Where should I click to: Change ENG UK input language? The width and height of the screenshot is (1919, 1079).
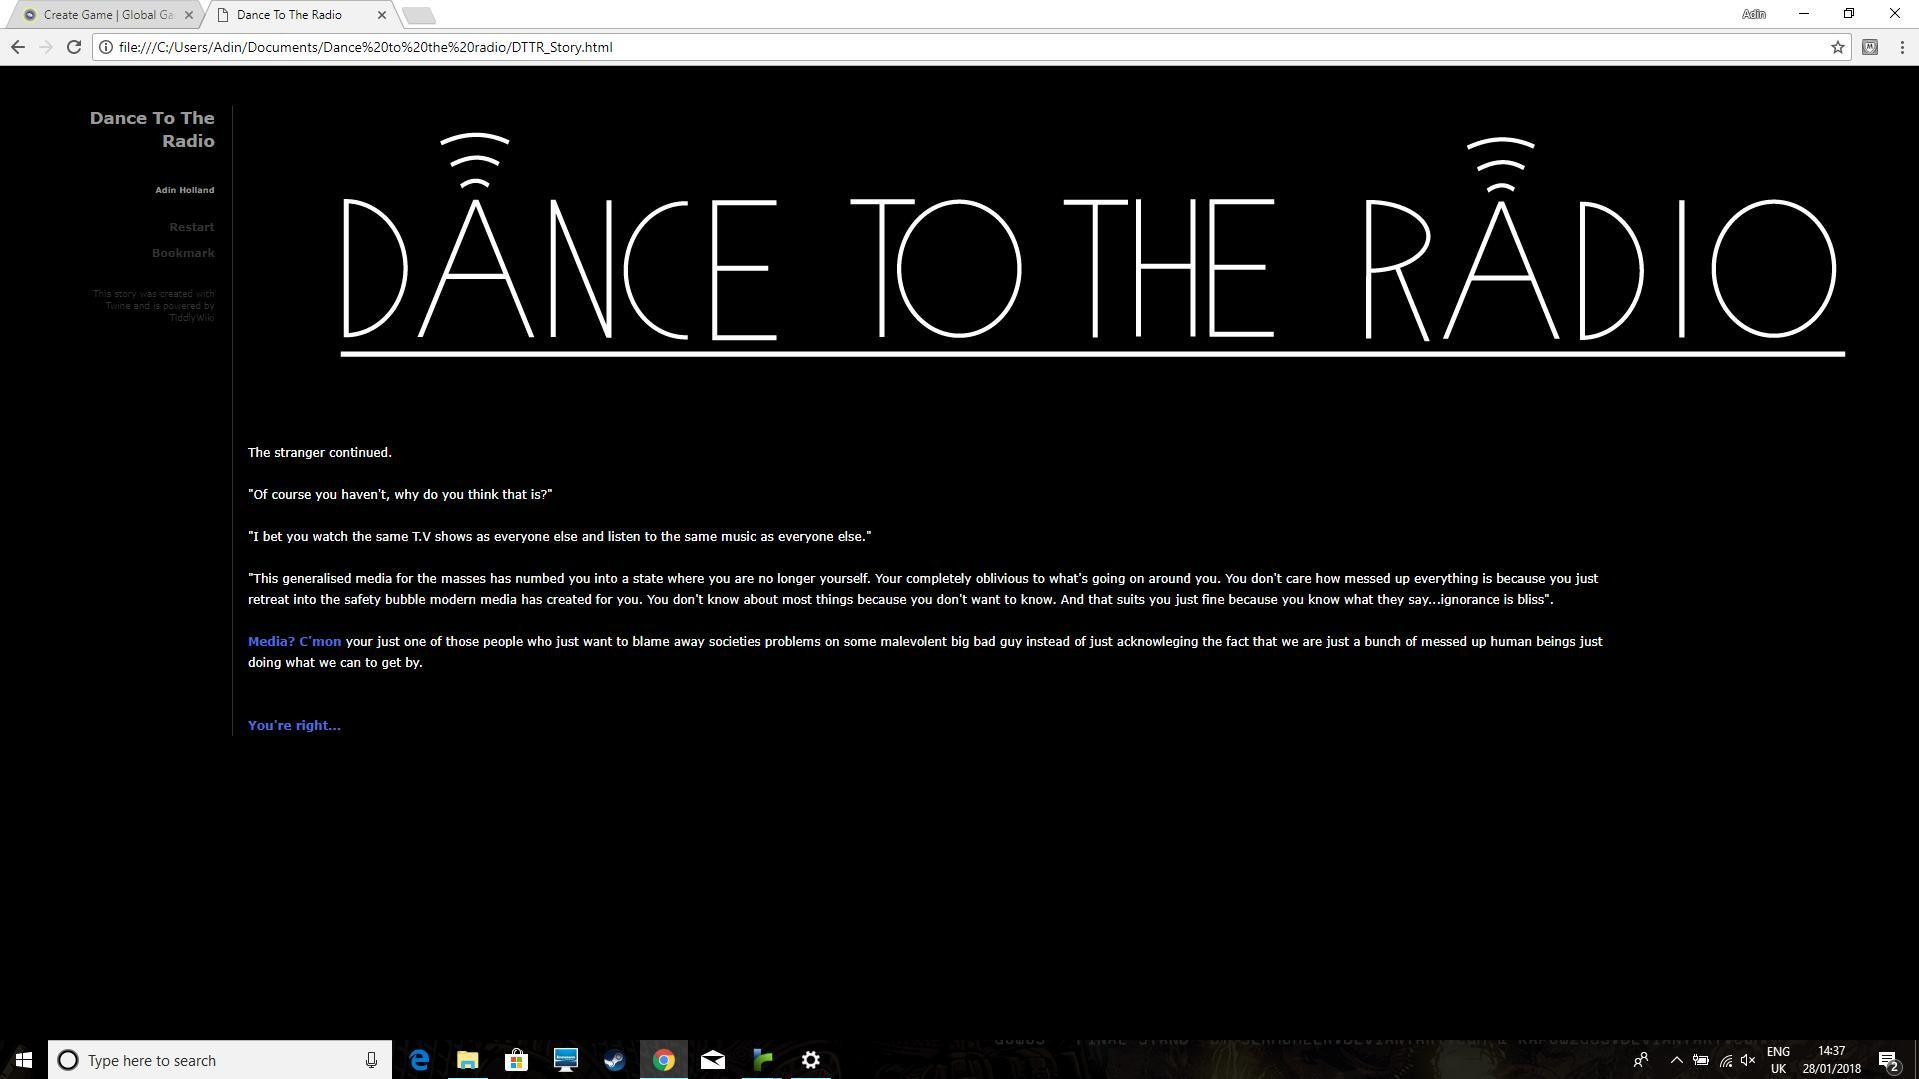point(1778,1060)
